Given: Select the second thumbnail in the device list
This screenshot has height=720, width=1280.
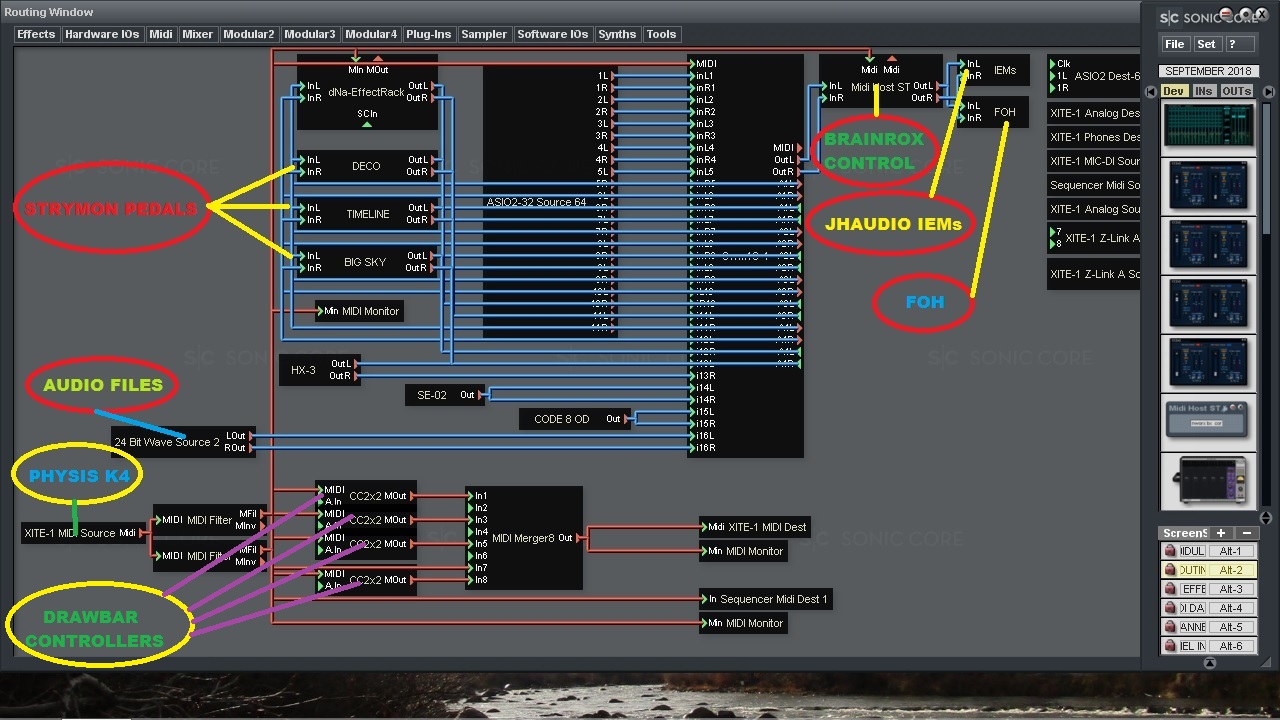Looking at the screenshot, I should tap(1209, 184).
